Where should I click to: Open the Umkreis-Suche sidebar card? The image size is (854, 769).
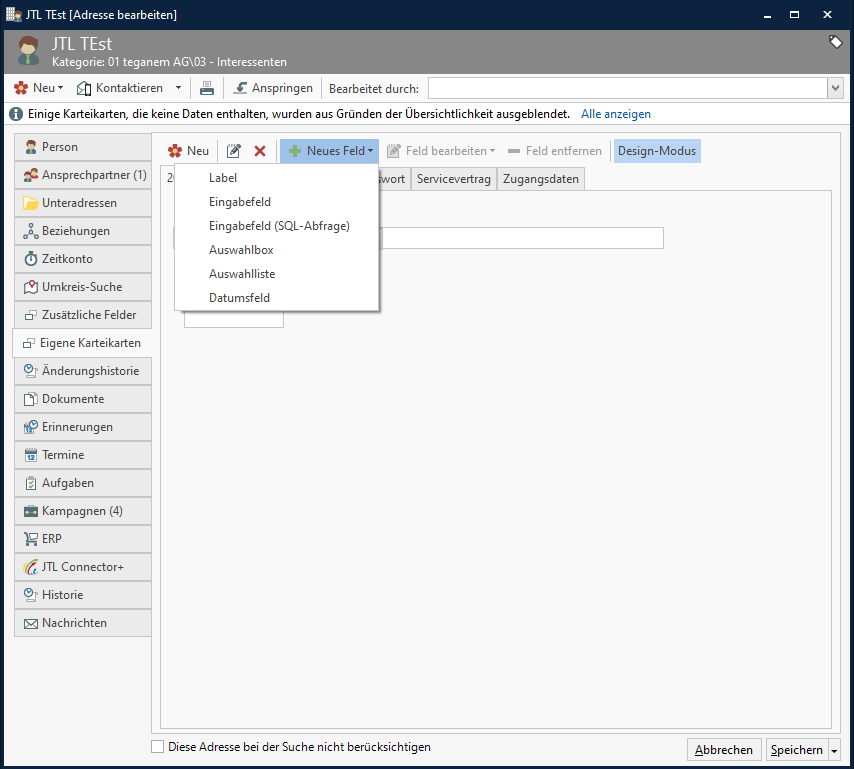click(x=83, y=287)
